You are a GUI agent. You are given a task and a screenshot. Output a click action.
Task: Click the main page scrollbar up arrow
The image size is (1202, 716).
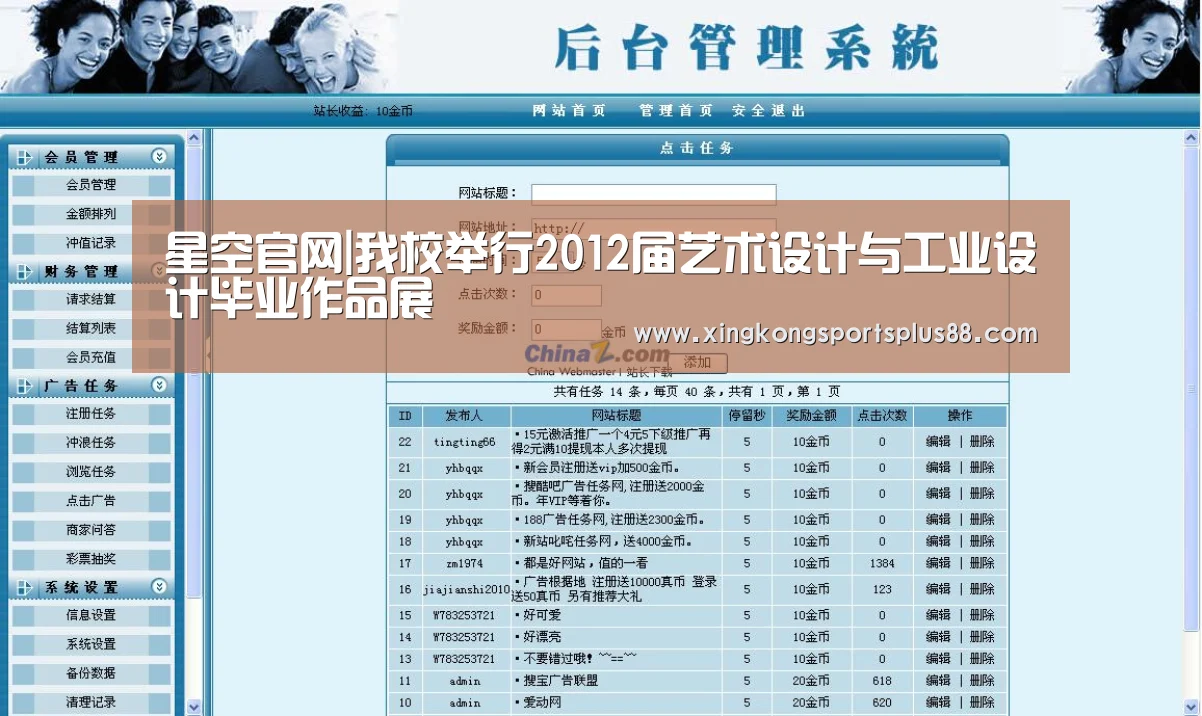point(1192,138)
